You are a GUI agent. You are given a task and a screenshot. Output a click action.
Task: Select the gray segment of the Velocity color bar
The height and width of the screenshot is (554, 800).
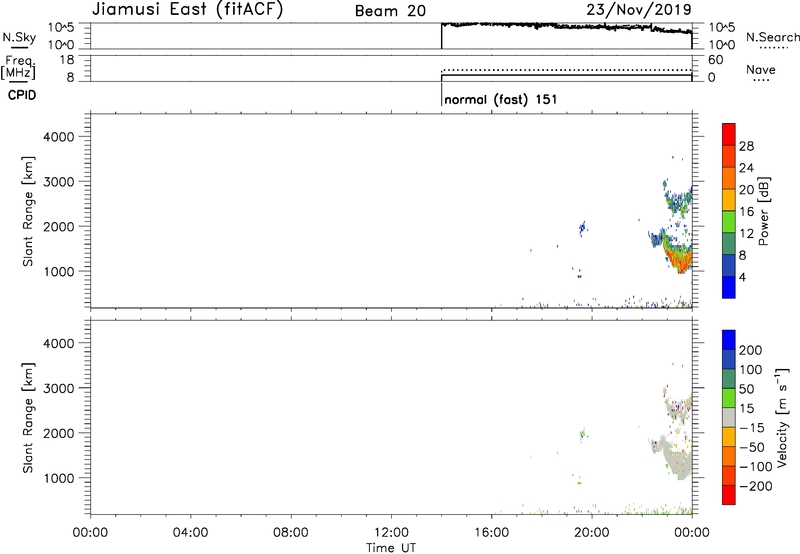click(729, 417)
